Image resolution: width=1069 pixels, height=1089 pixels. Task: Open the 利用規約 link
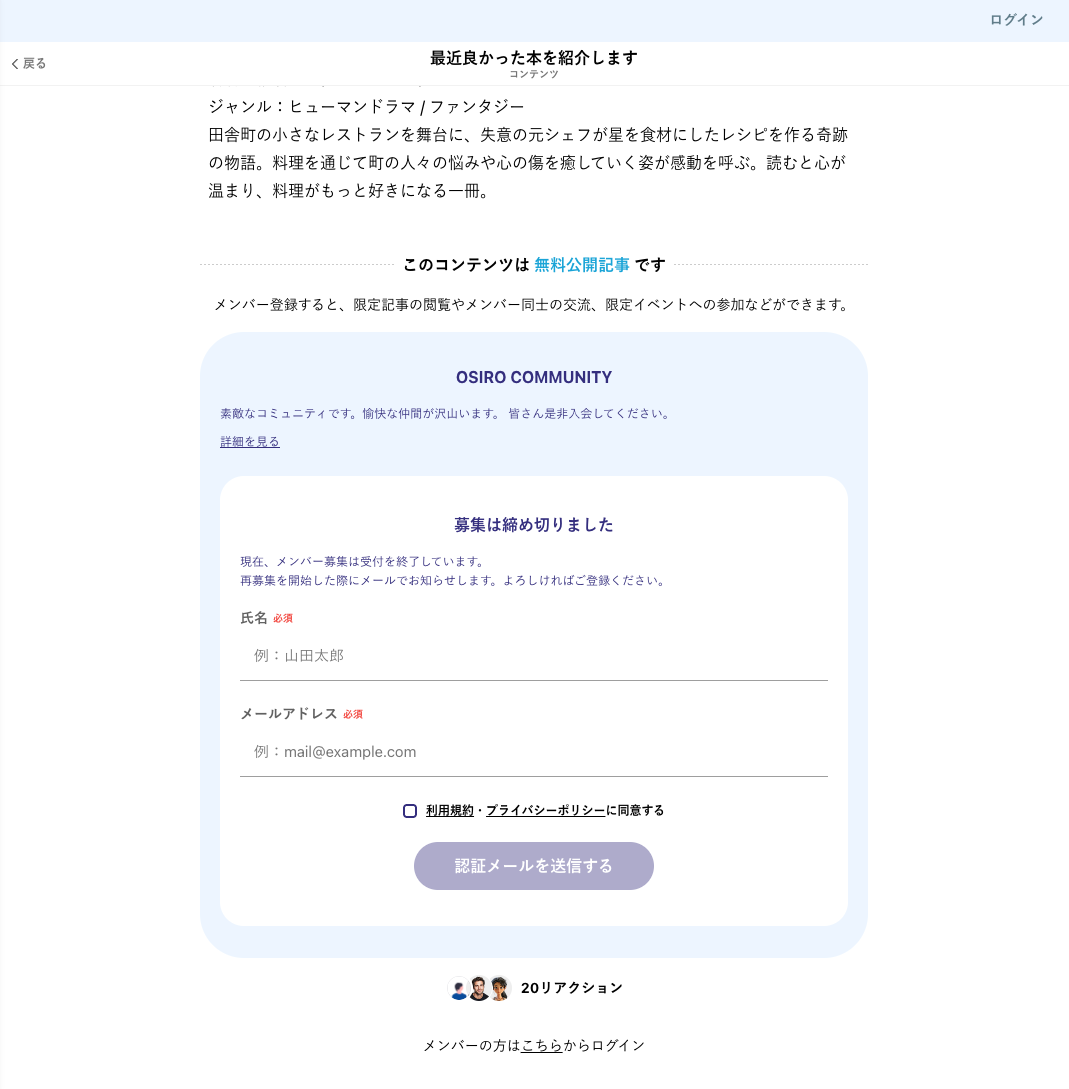click(x=450, y=811)
